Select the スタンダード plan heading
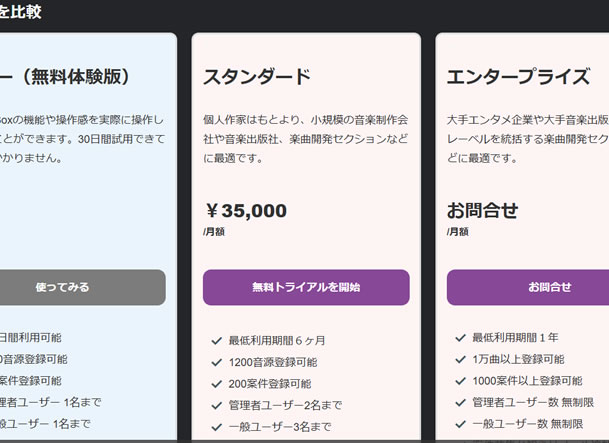609x443 pixels. (257, 78)
